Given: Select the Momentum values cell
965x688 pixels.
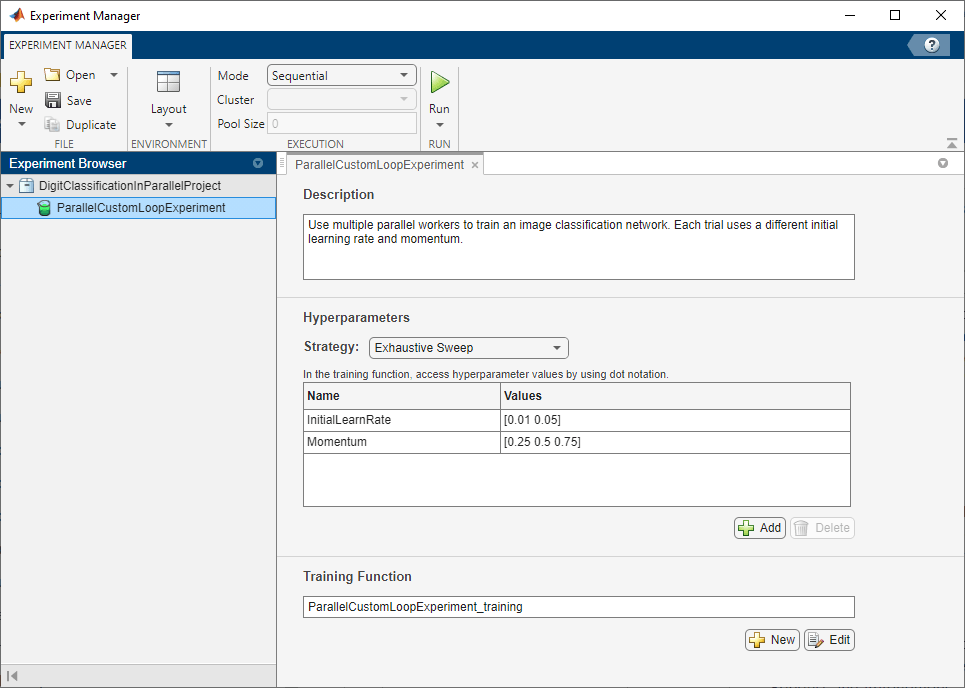Looking at the screenshot, I should click(675, 442).
